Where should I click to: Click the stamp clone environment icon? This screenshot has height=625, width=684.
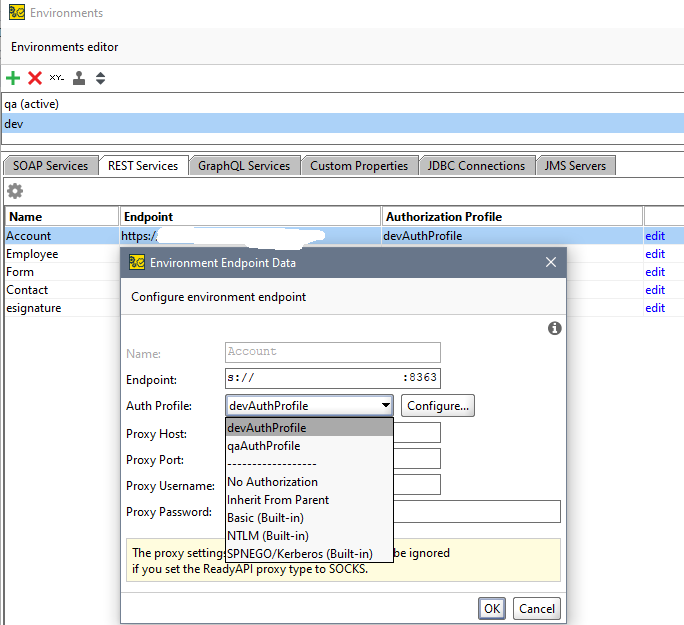(79, 78)
